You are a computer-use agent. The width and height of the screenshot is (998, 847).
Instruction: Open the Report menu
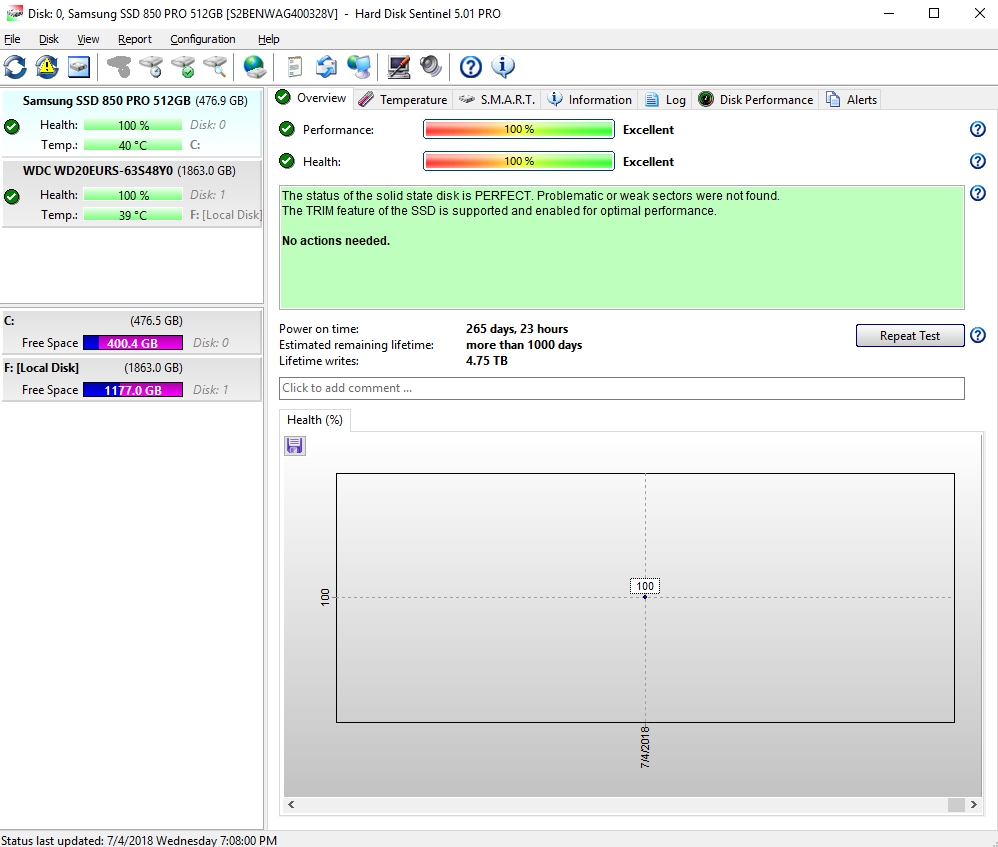[135, 39]
